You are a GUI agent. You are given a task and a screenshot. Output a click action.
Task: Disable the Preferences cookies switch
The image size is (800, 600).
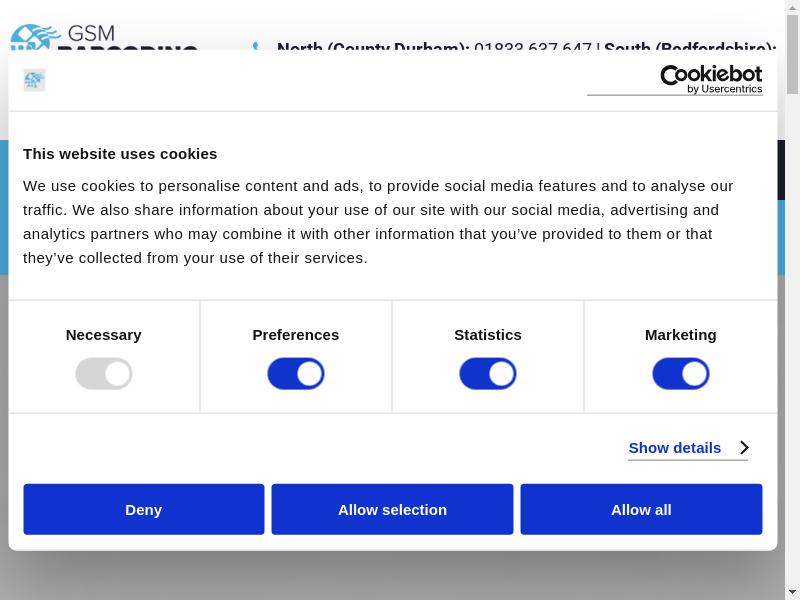click(x=296, y=374)
